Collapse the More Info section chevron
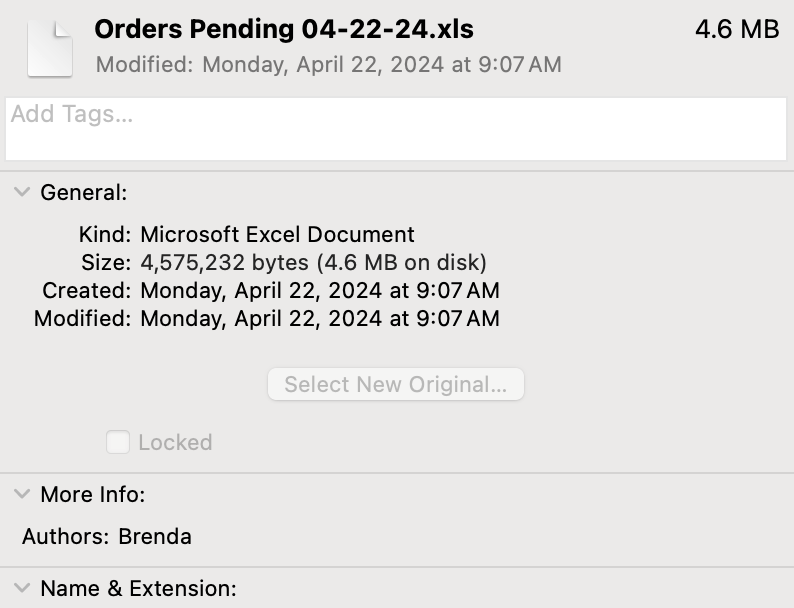794x608 pixels. [x=22, y=494]
